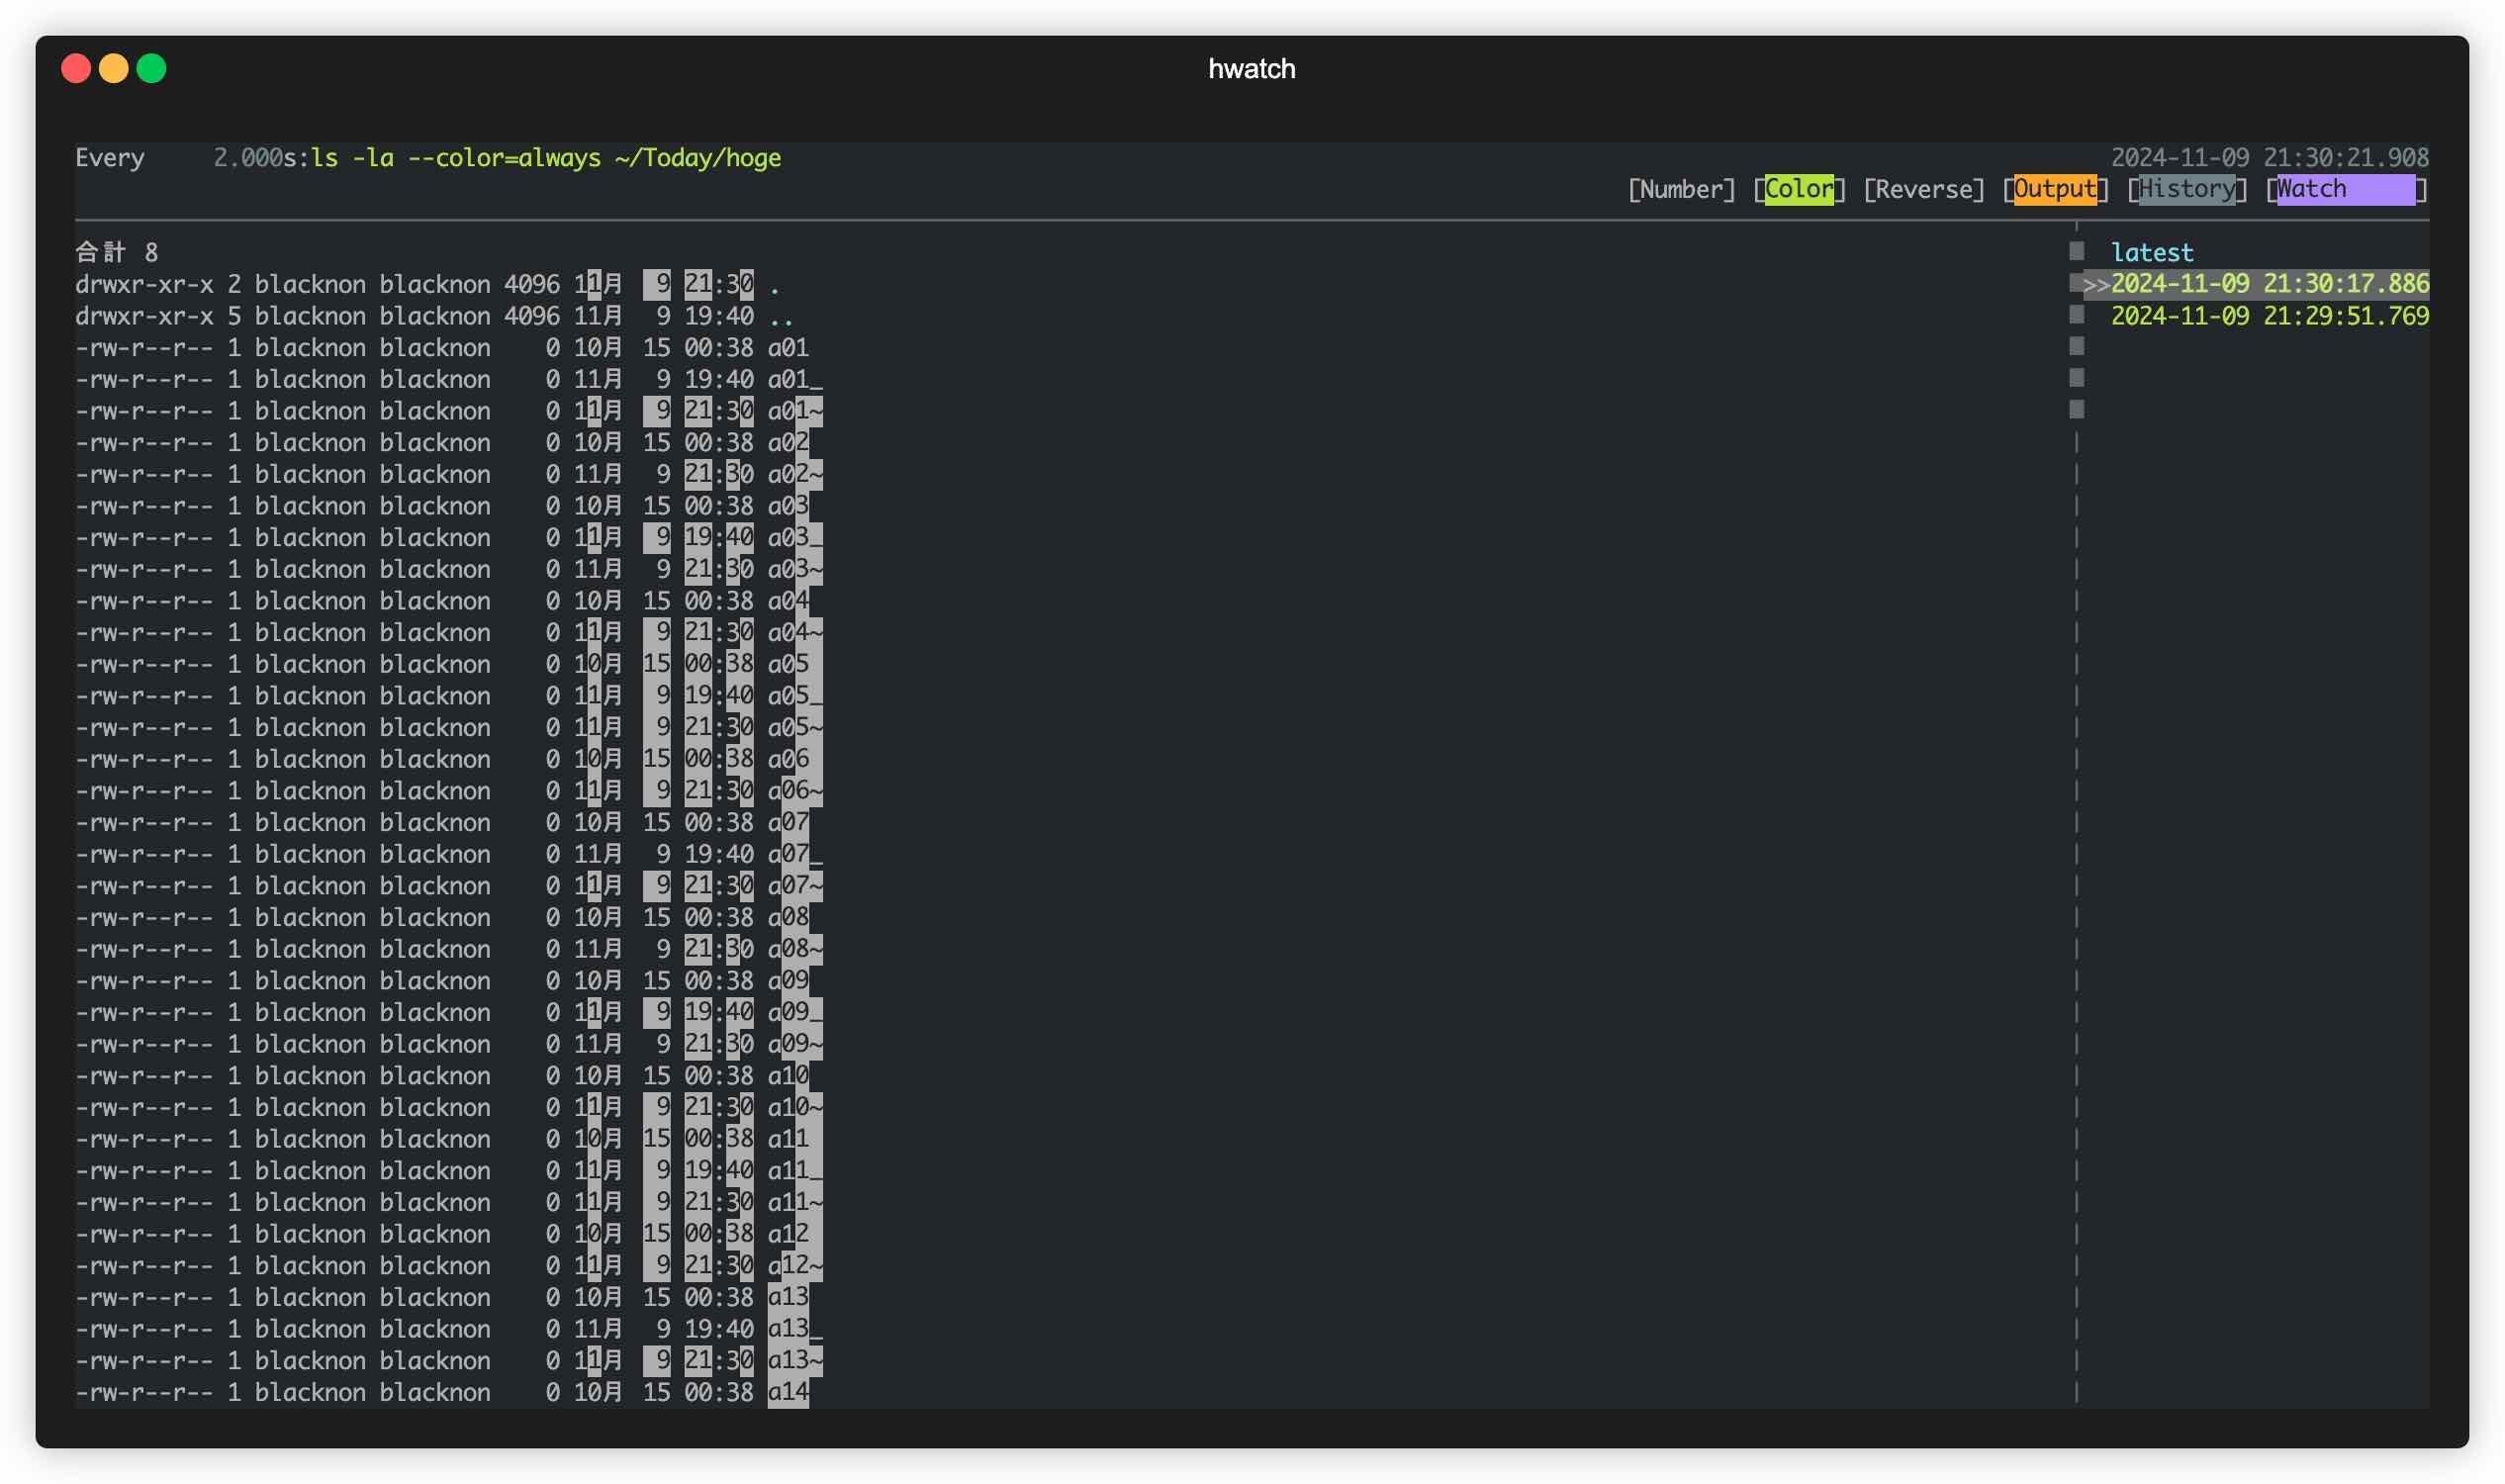Click the highlighted a14 file name
The image size is (2505, 1484).
click(x=788, y=1392)
